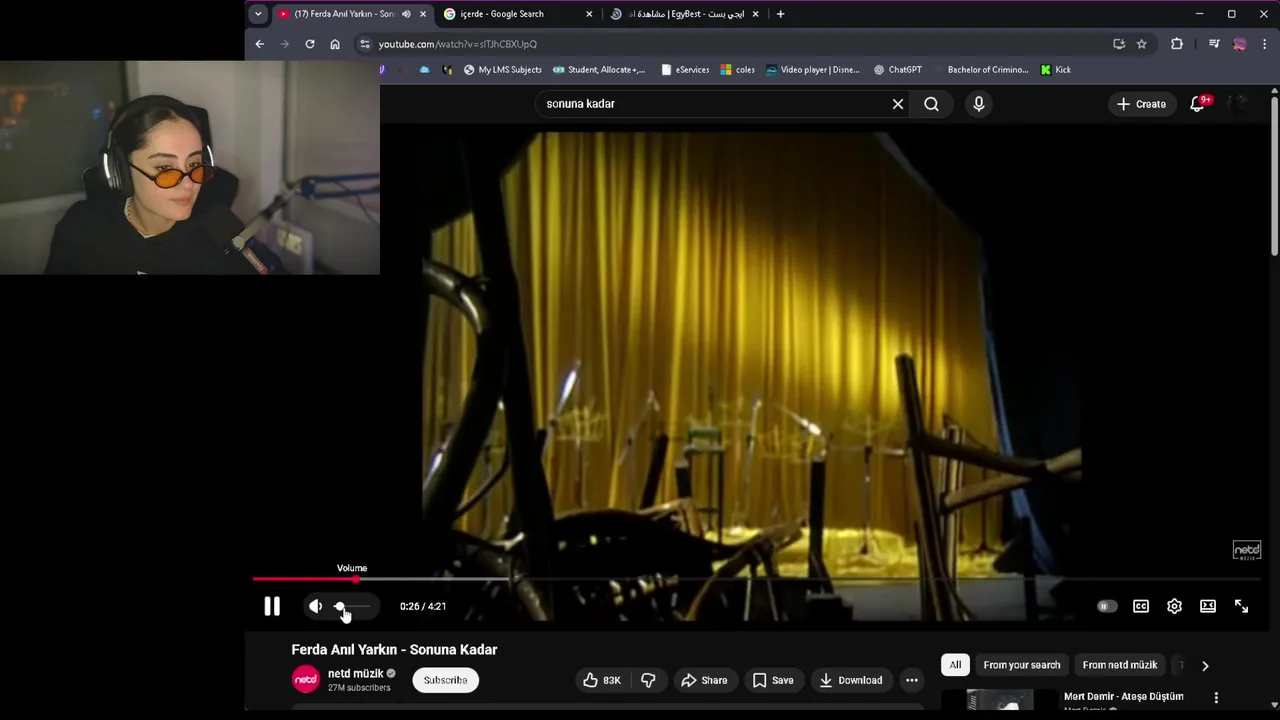Open the Extensions puzzle menu
Screen dimensions: 1280x720
(1177, 44)
